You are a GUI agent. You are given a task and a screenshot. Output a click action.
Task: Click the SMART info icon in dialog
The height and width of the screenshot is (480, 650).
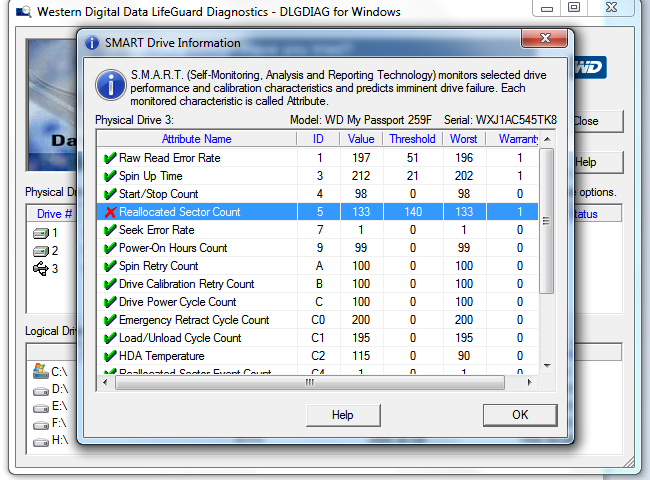coord(111,85)
